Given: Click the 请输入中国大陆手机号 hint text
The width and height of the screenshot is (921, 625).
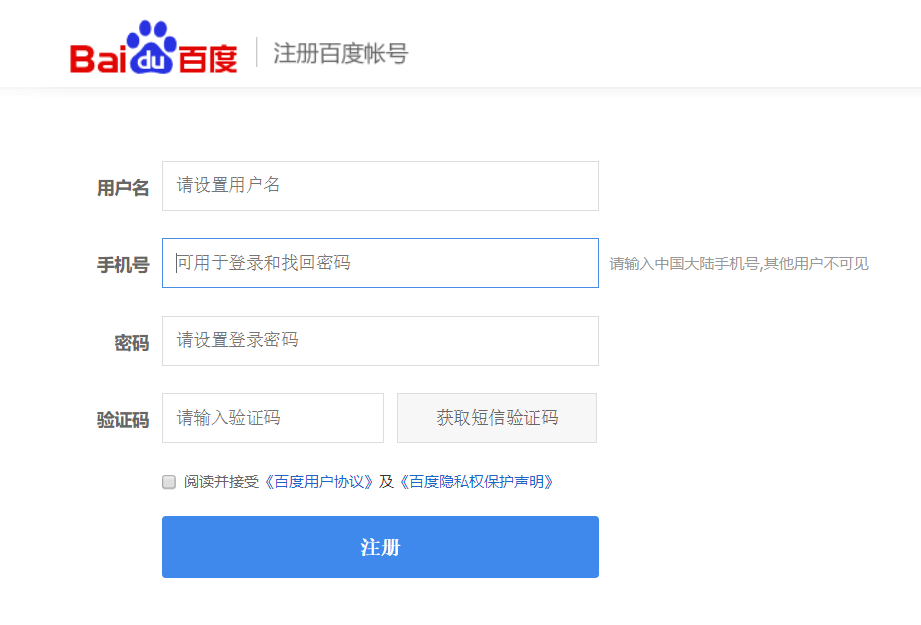Looking at the screenshot, I should [x=739, y=264].
